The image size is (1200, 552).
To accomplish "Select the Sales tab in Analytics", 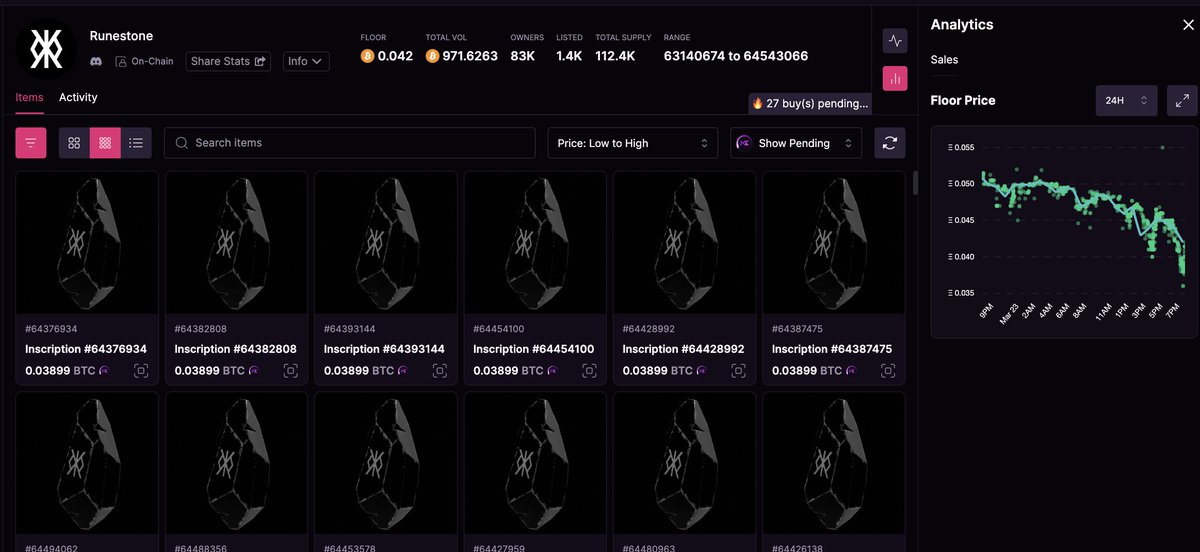I will (944, 60).
